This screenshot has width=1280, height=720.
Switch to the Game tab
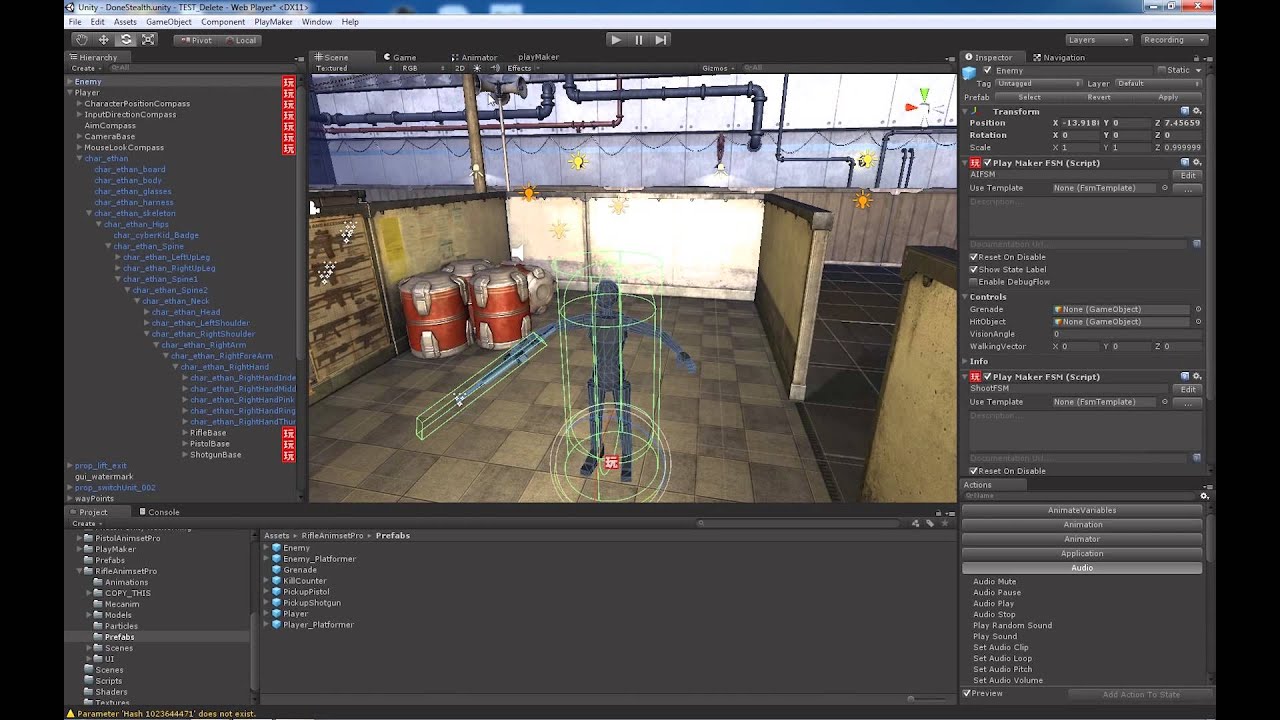tap(399, 57)
